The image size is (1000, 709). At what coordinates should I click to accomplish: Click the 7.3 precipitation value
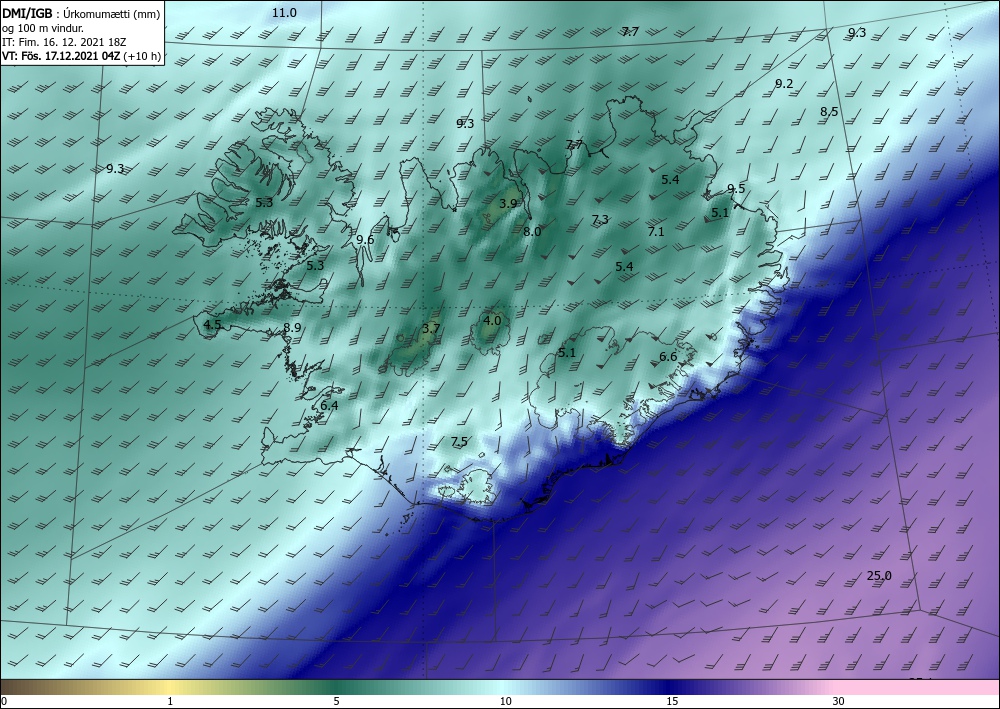coord(600,219)
